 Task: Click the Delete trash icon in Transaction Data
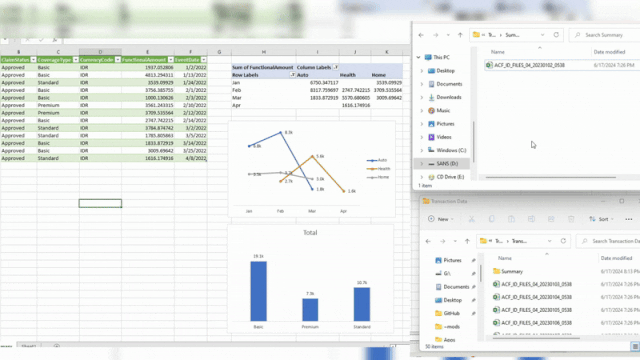[x=571, y=219]
